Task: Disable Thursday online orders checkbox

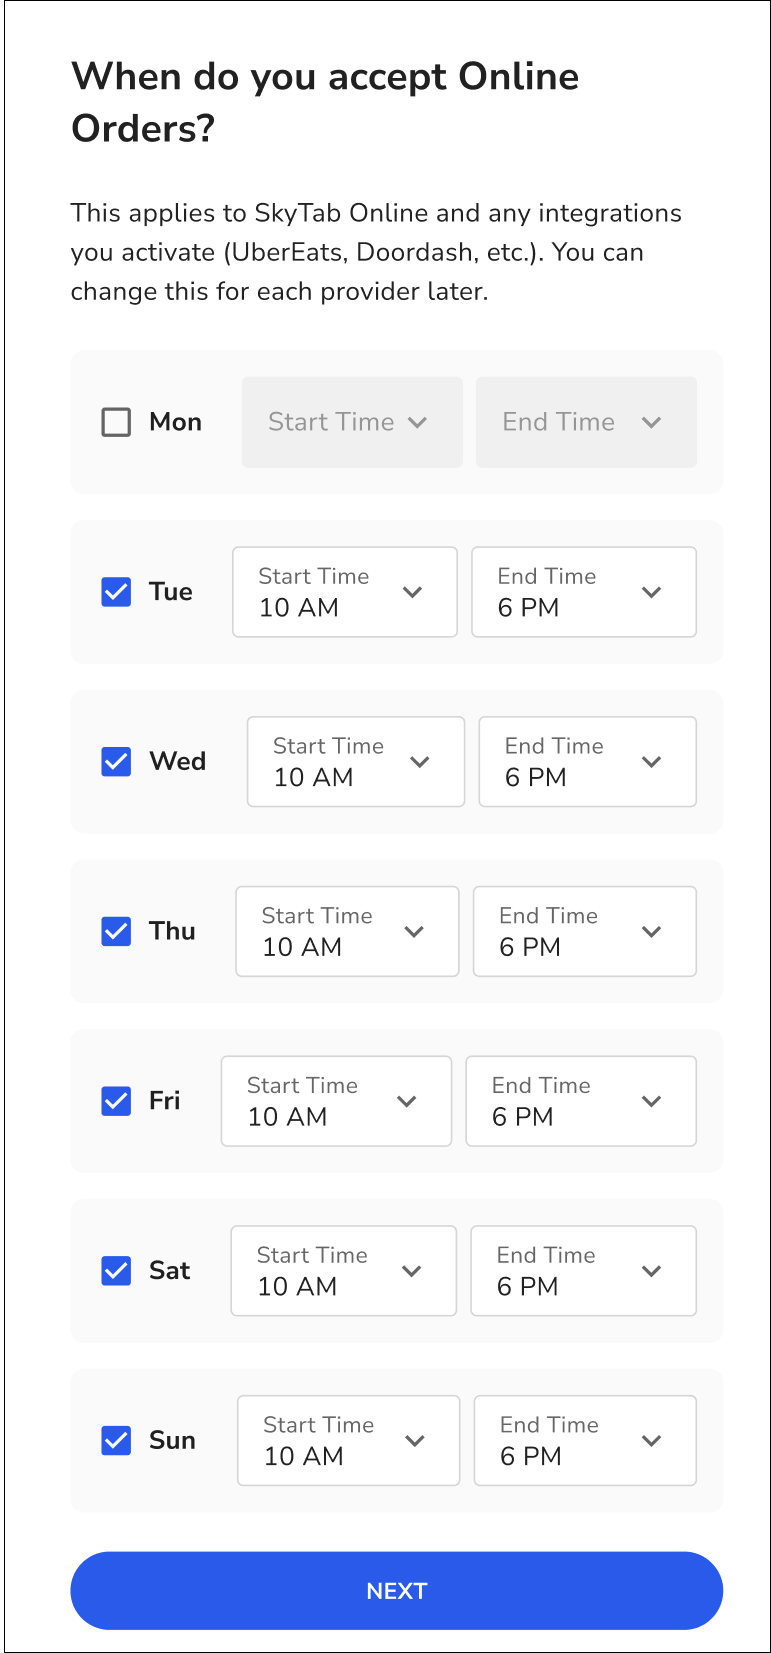Action: pos(116,932)
